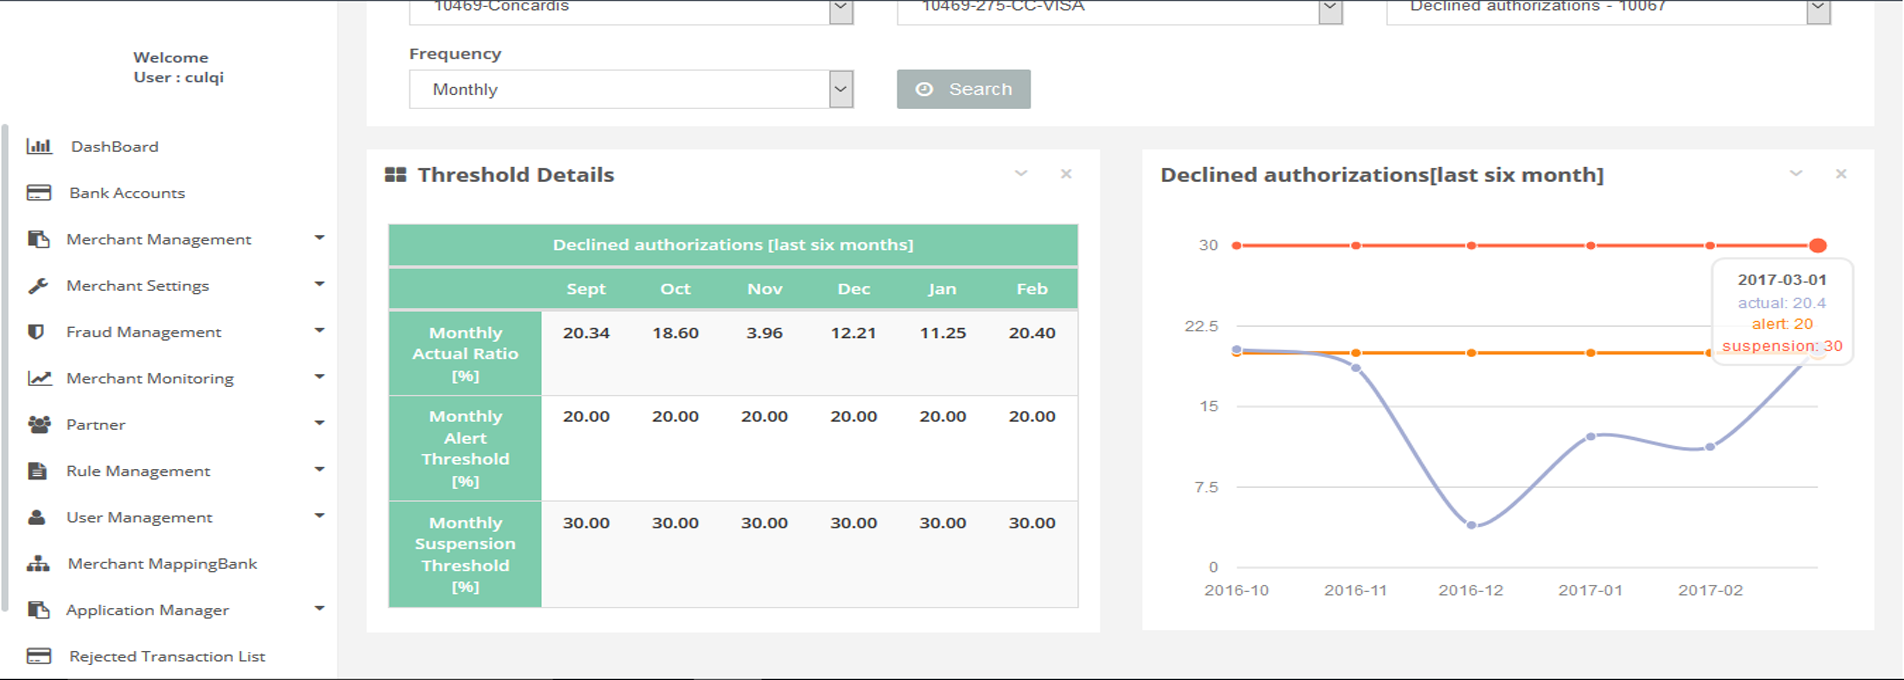
Task: Open the Application Manager menu item
Action: [147, 610]
